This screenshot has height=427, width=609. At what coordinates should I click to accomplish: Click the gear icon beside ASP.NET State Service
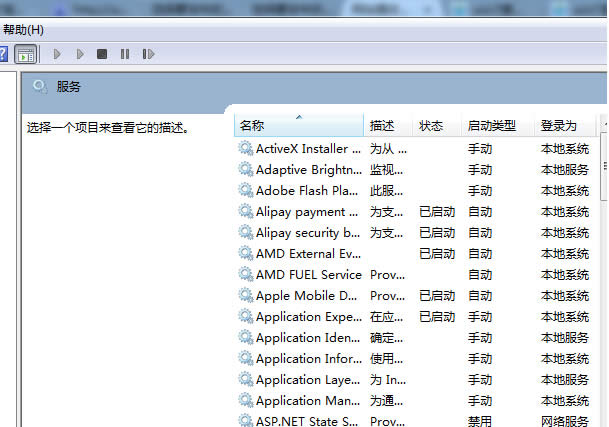(x=245, y=421)
